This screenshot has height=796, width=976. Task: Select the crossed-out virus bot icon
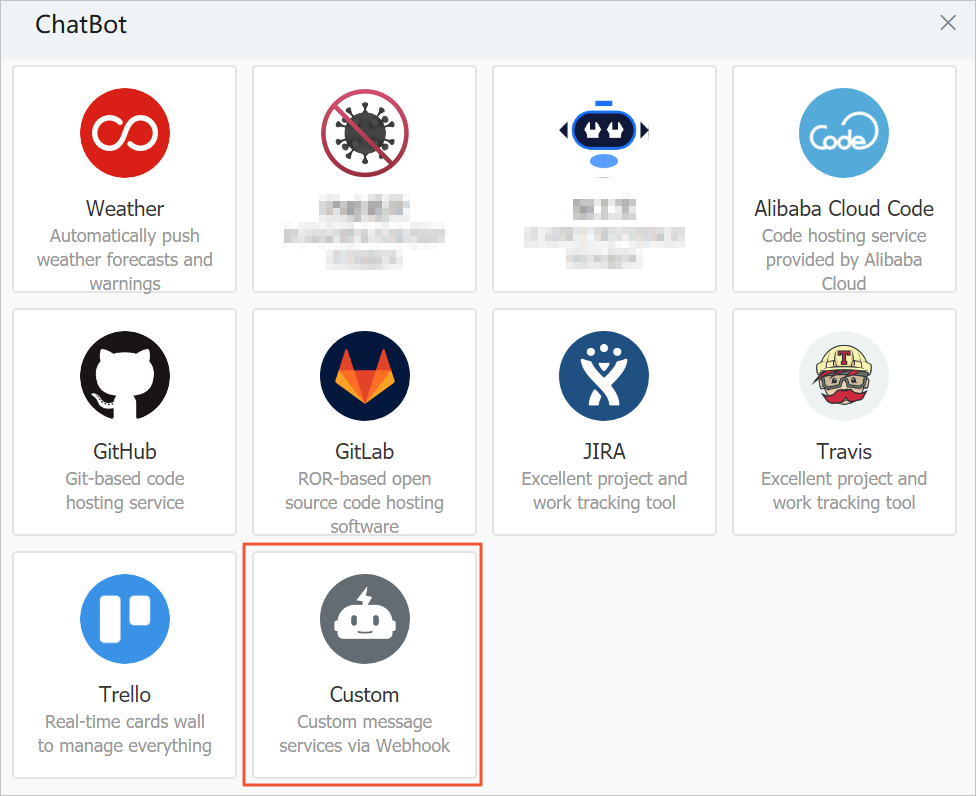pos(365,133)
